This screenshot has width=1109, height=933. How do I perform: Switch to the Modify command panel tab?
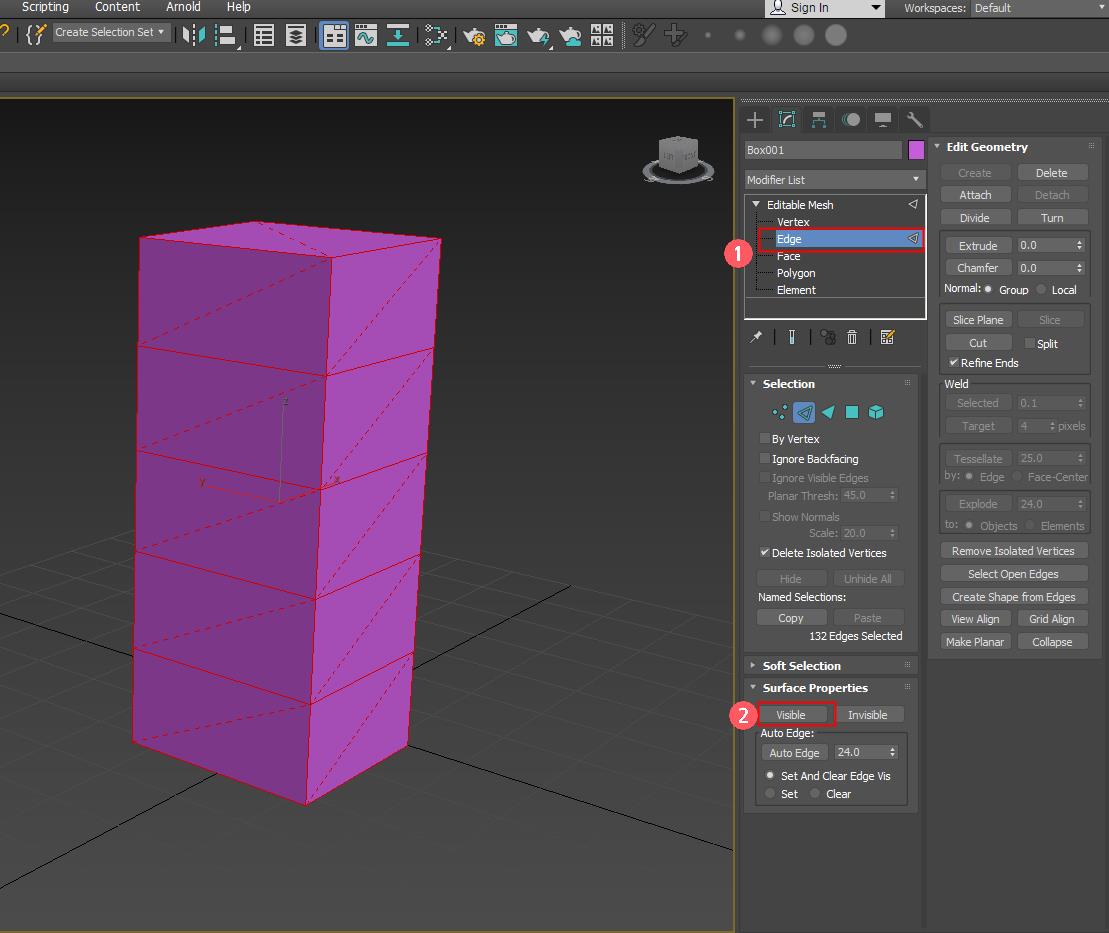click(x=786, y=120)
